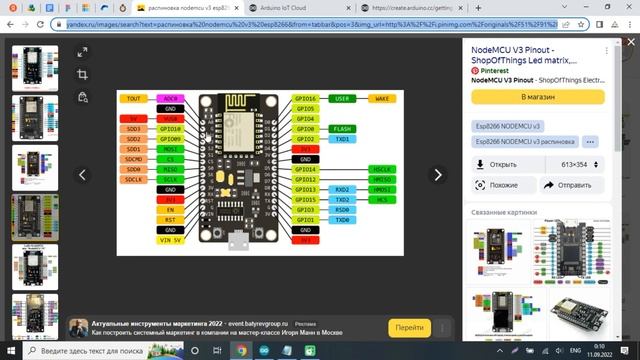Open Chrome from the taskbar
Viewport: 640px width, 360px height.
point(241,351)
